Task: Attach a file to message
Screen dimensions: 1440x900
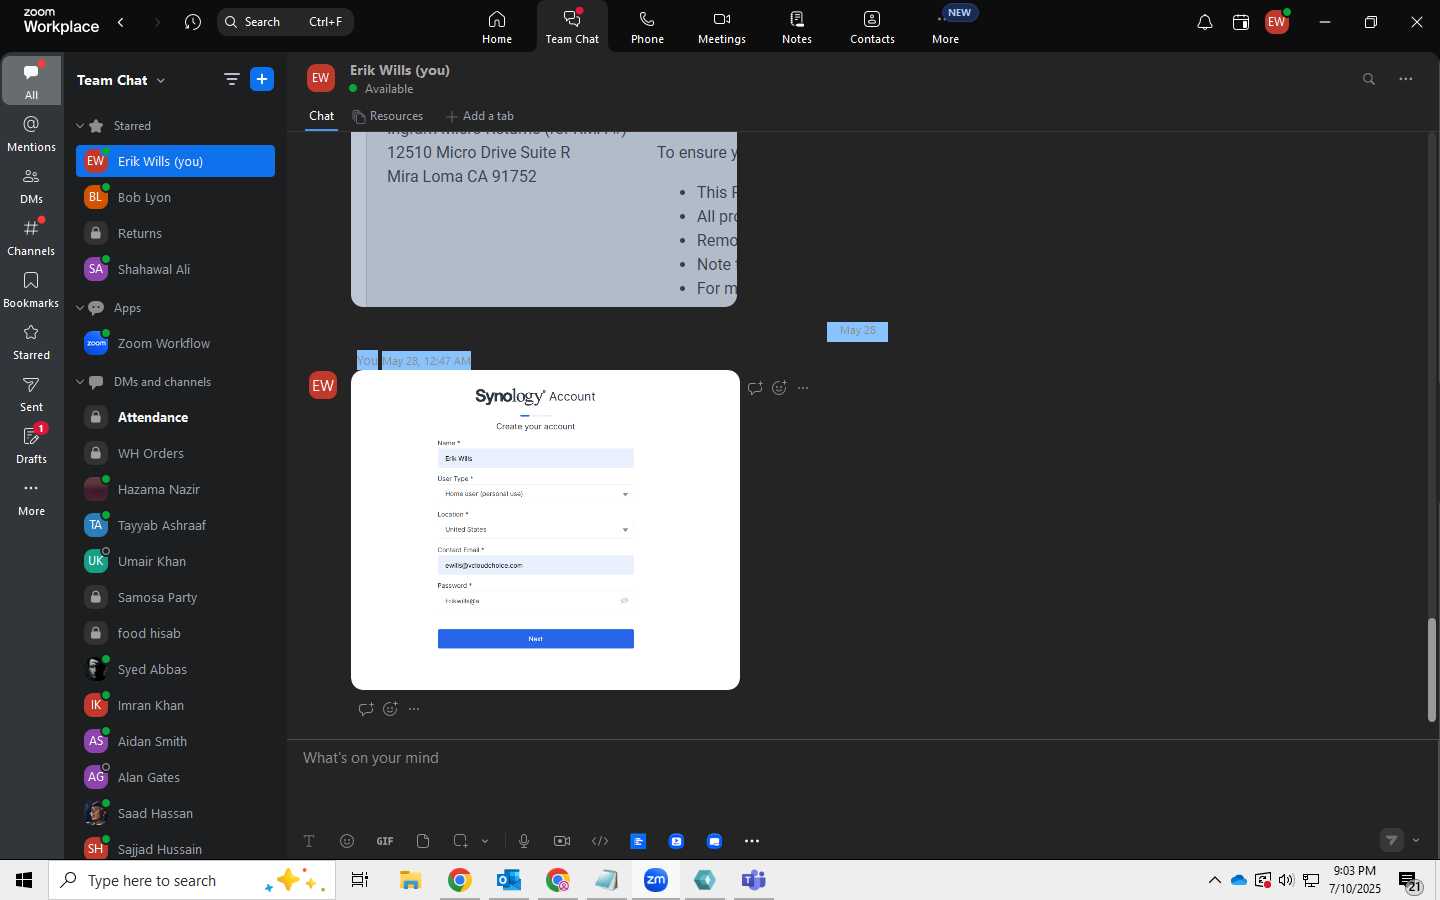Action: coord(423,841)
